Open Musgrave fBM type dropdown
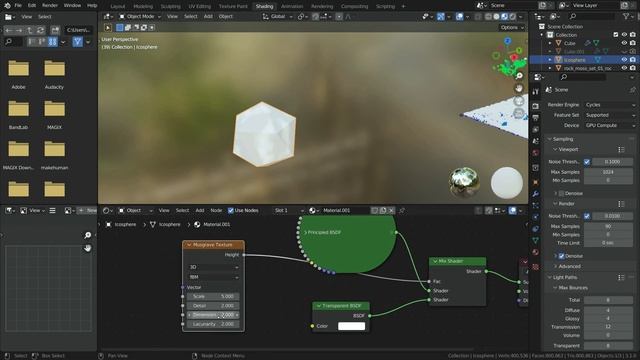 coord(213,277)
